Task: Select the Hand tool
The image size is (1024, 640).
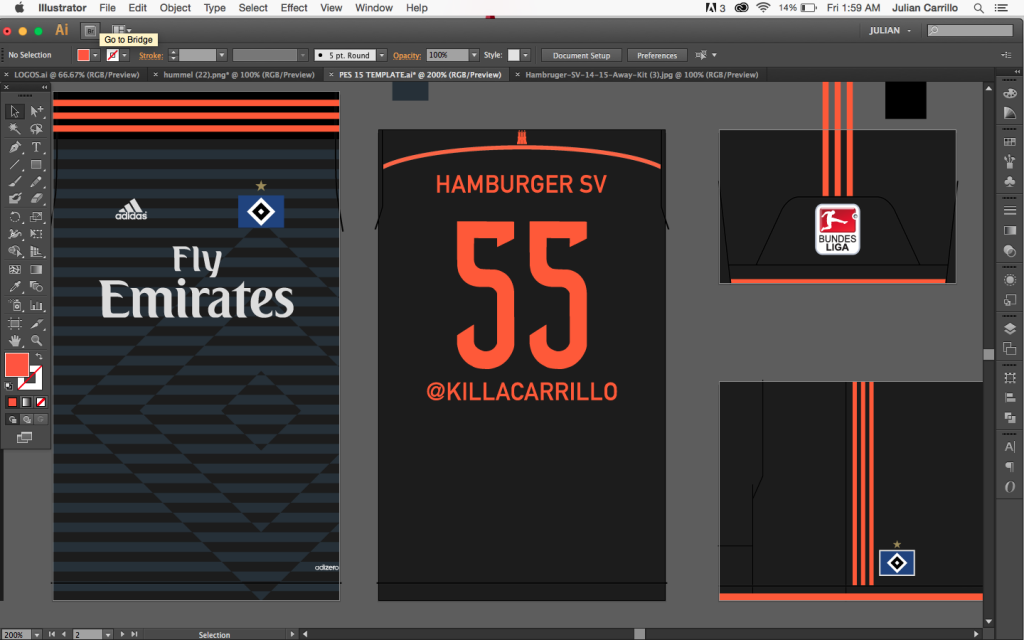Action: 14,340
